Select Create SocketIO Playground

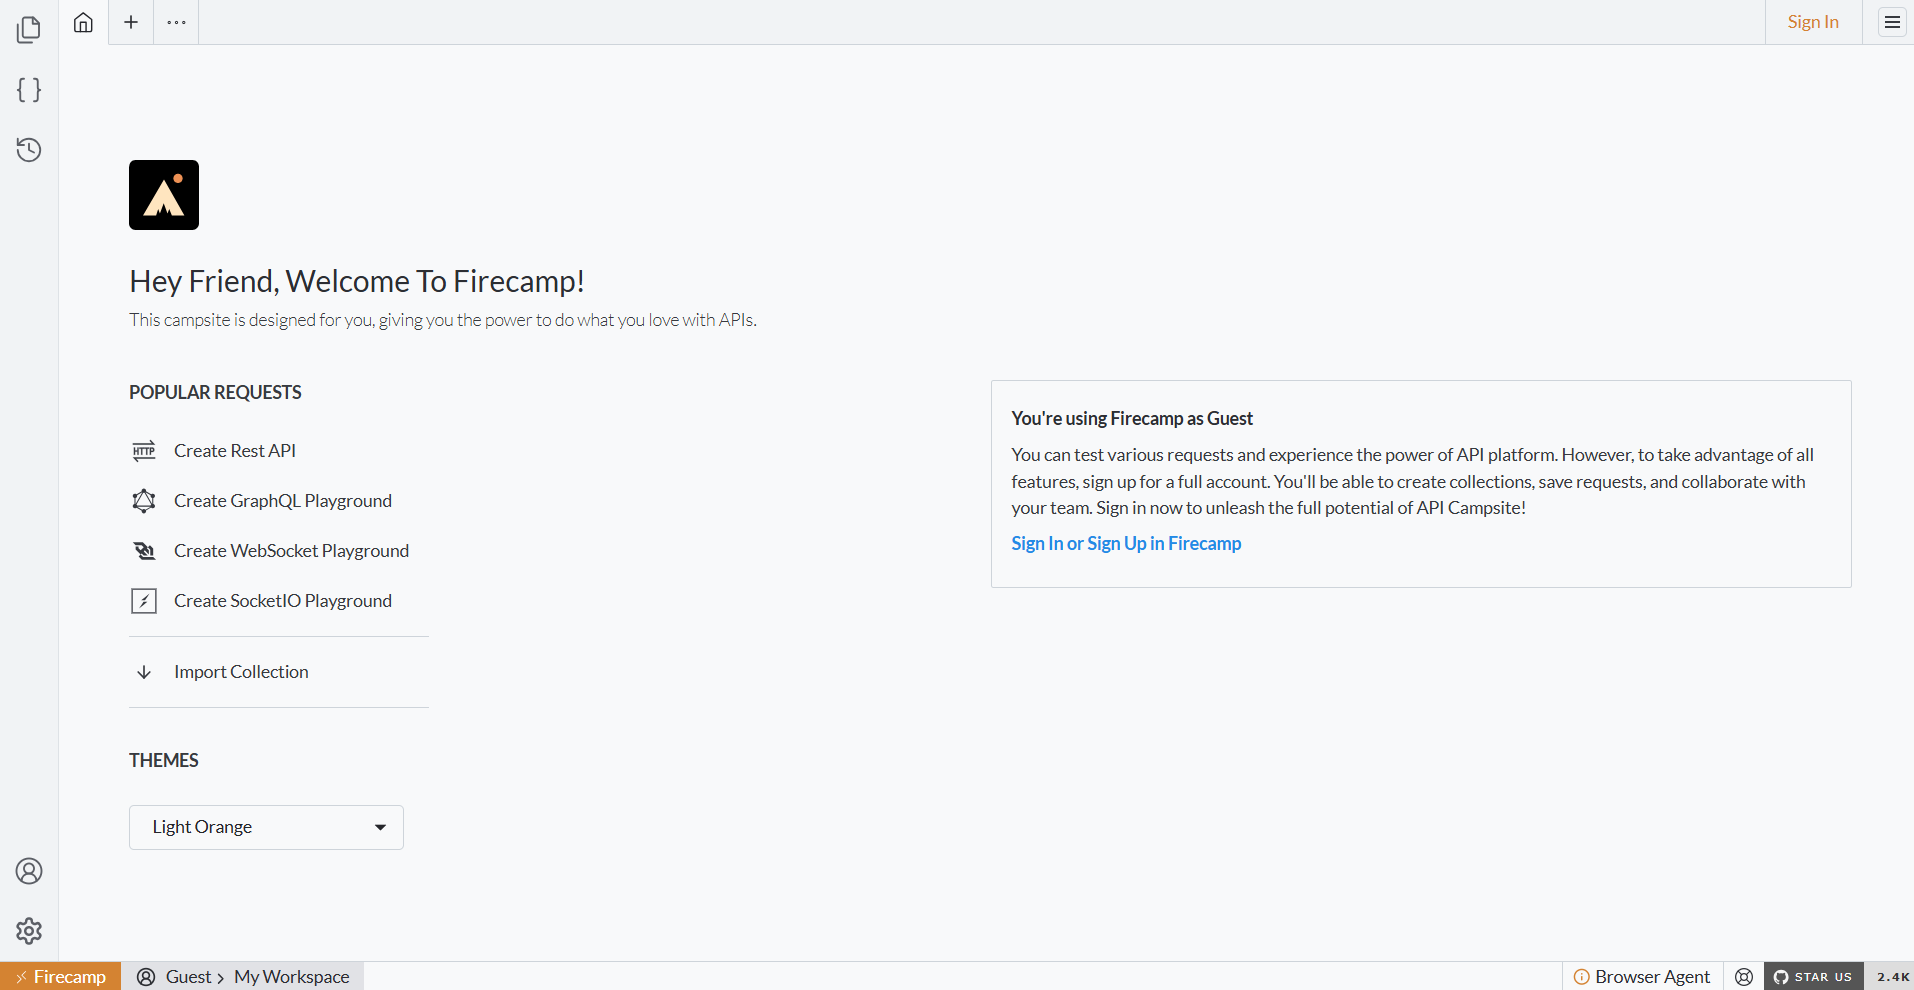pos(283,601)
